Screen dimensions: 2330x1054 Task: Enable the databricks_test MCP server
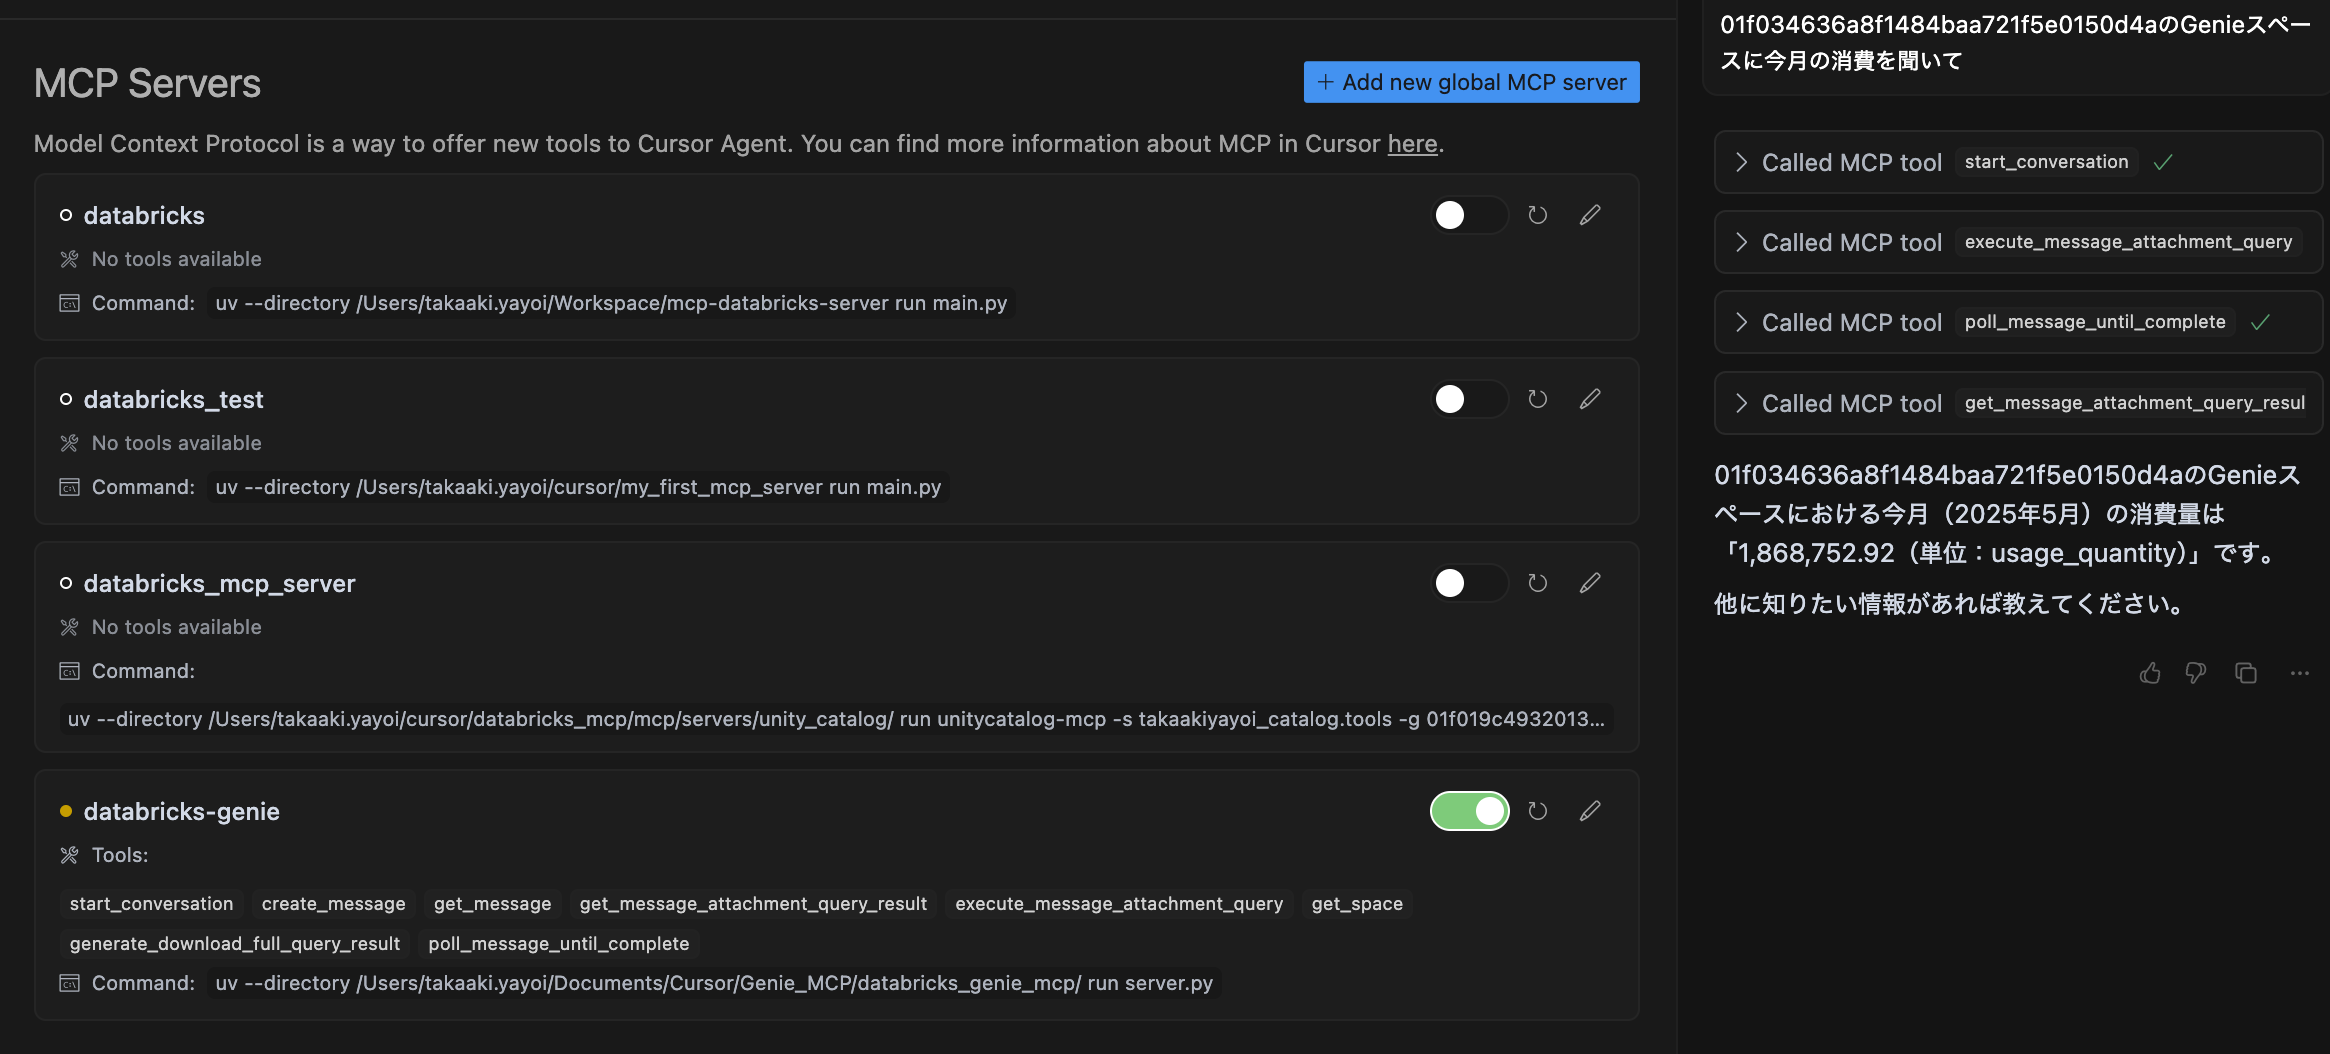point(1468,399)
